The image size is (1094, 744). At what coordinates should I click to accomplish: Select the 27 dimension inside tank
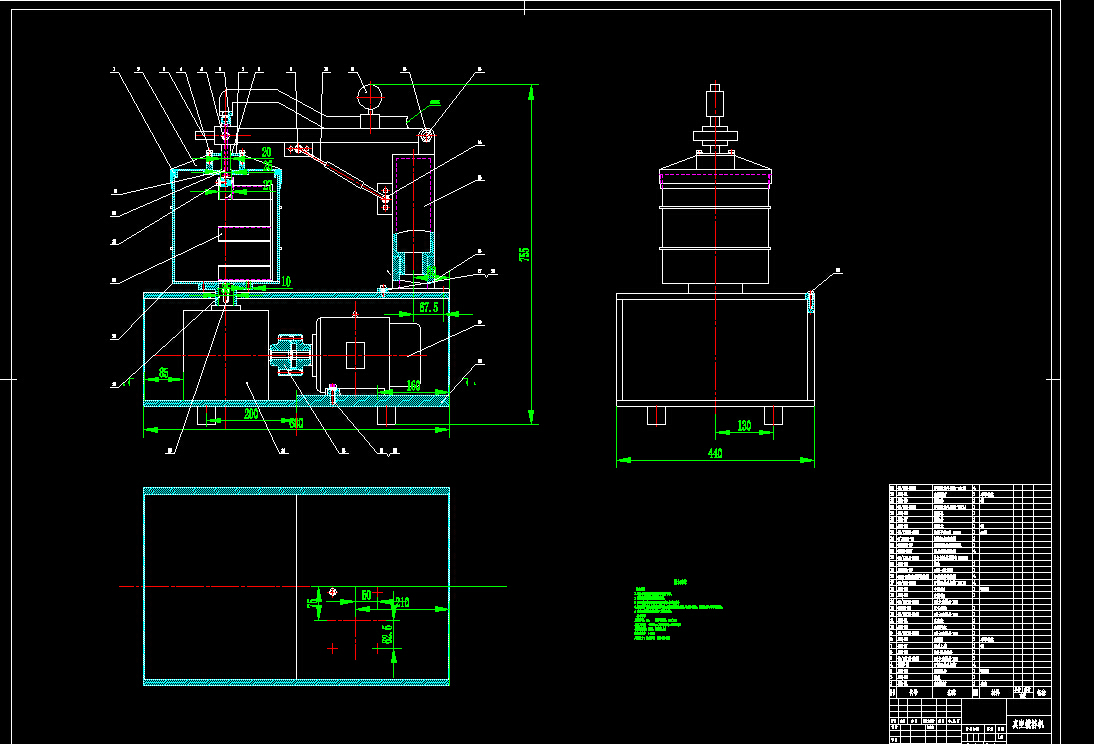tap(268, 186)
